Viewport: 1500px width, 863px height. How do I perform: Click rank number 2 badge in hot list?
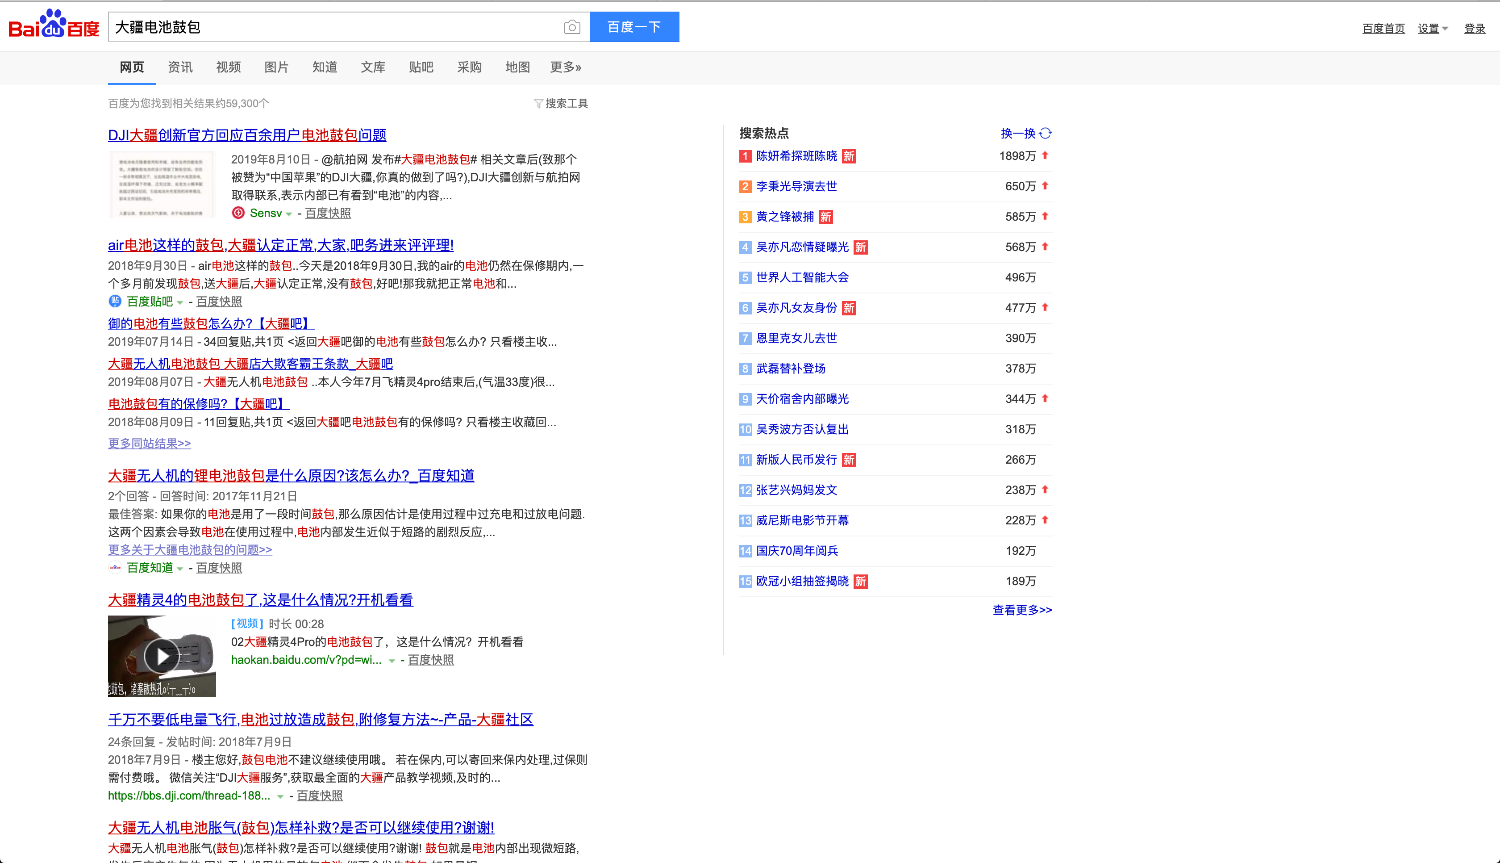pyautogui.click(x=745, y=186)
